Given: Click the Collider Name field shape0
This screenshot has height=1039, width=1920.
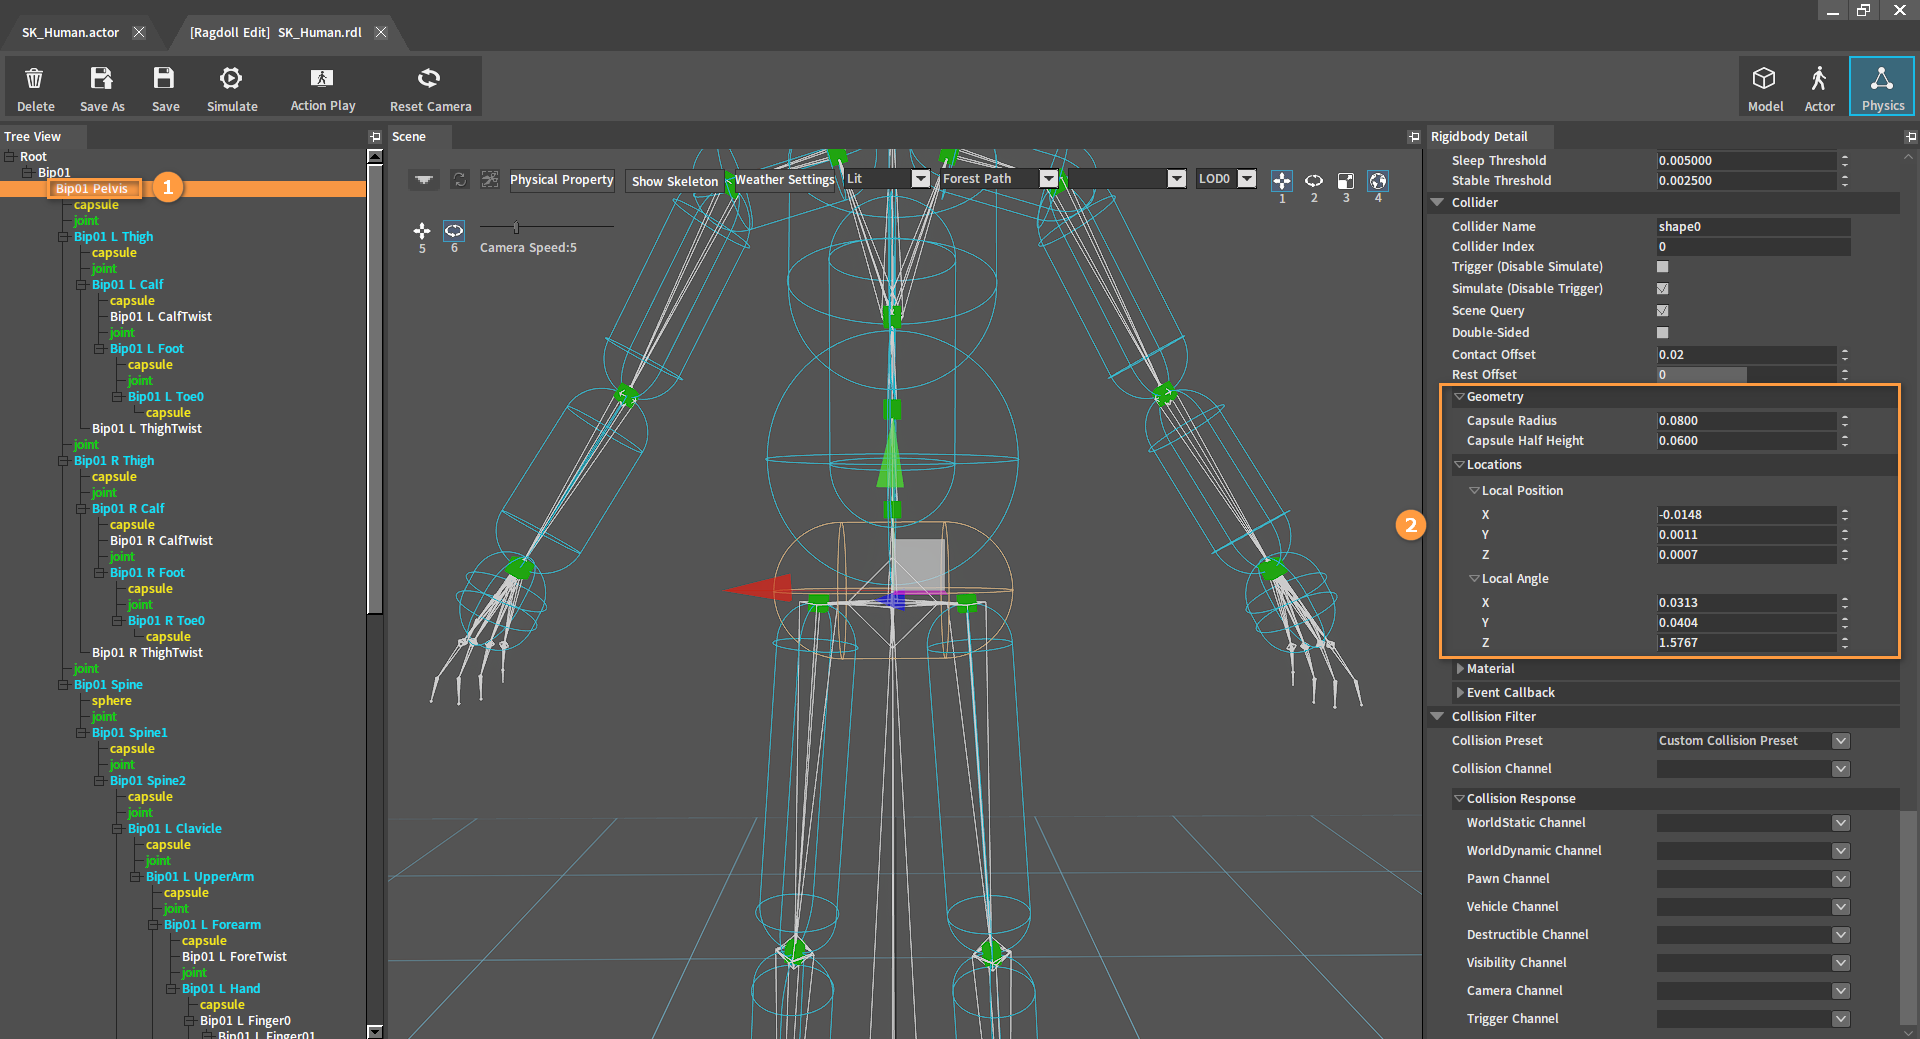Looking at the screenshot, I should [1753, 227].
